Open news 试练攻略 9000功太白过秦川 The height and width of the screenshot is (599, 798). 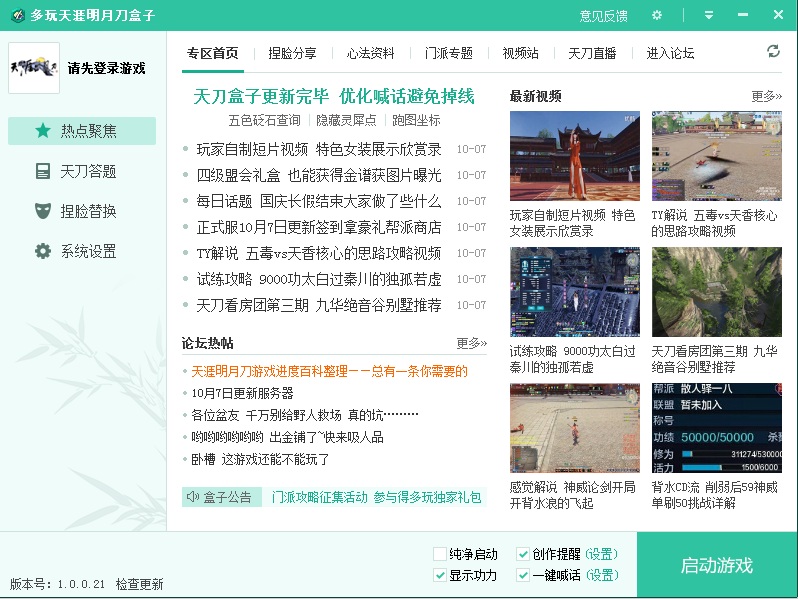pyautogui.click(x=319, y=279)
